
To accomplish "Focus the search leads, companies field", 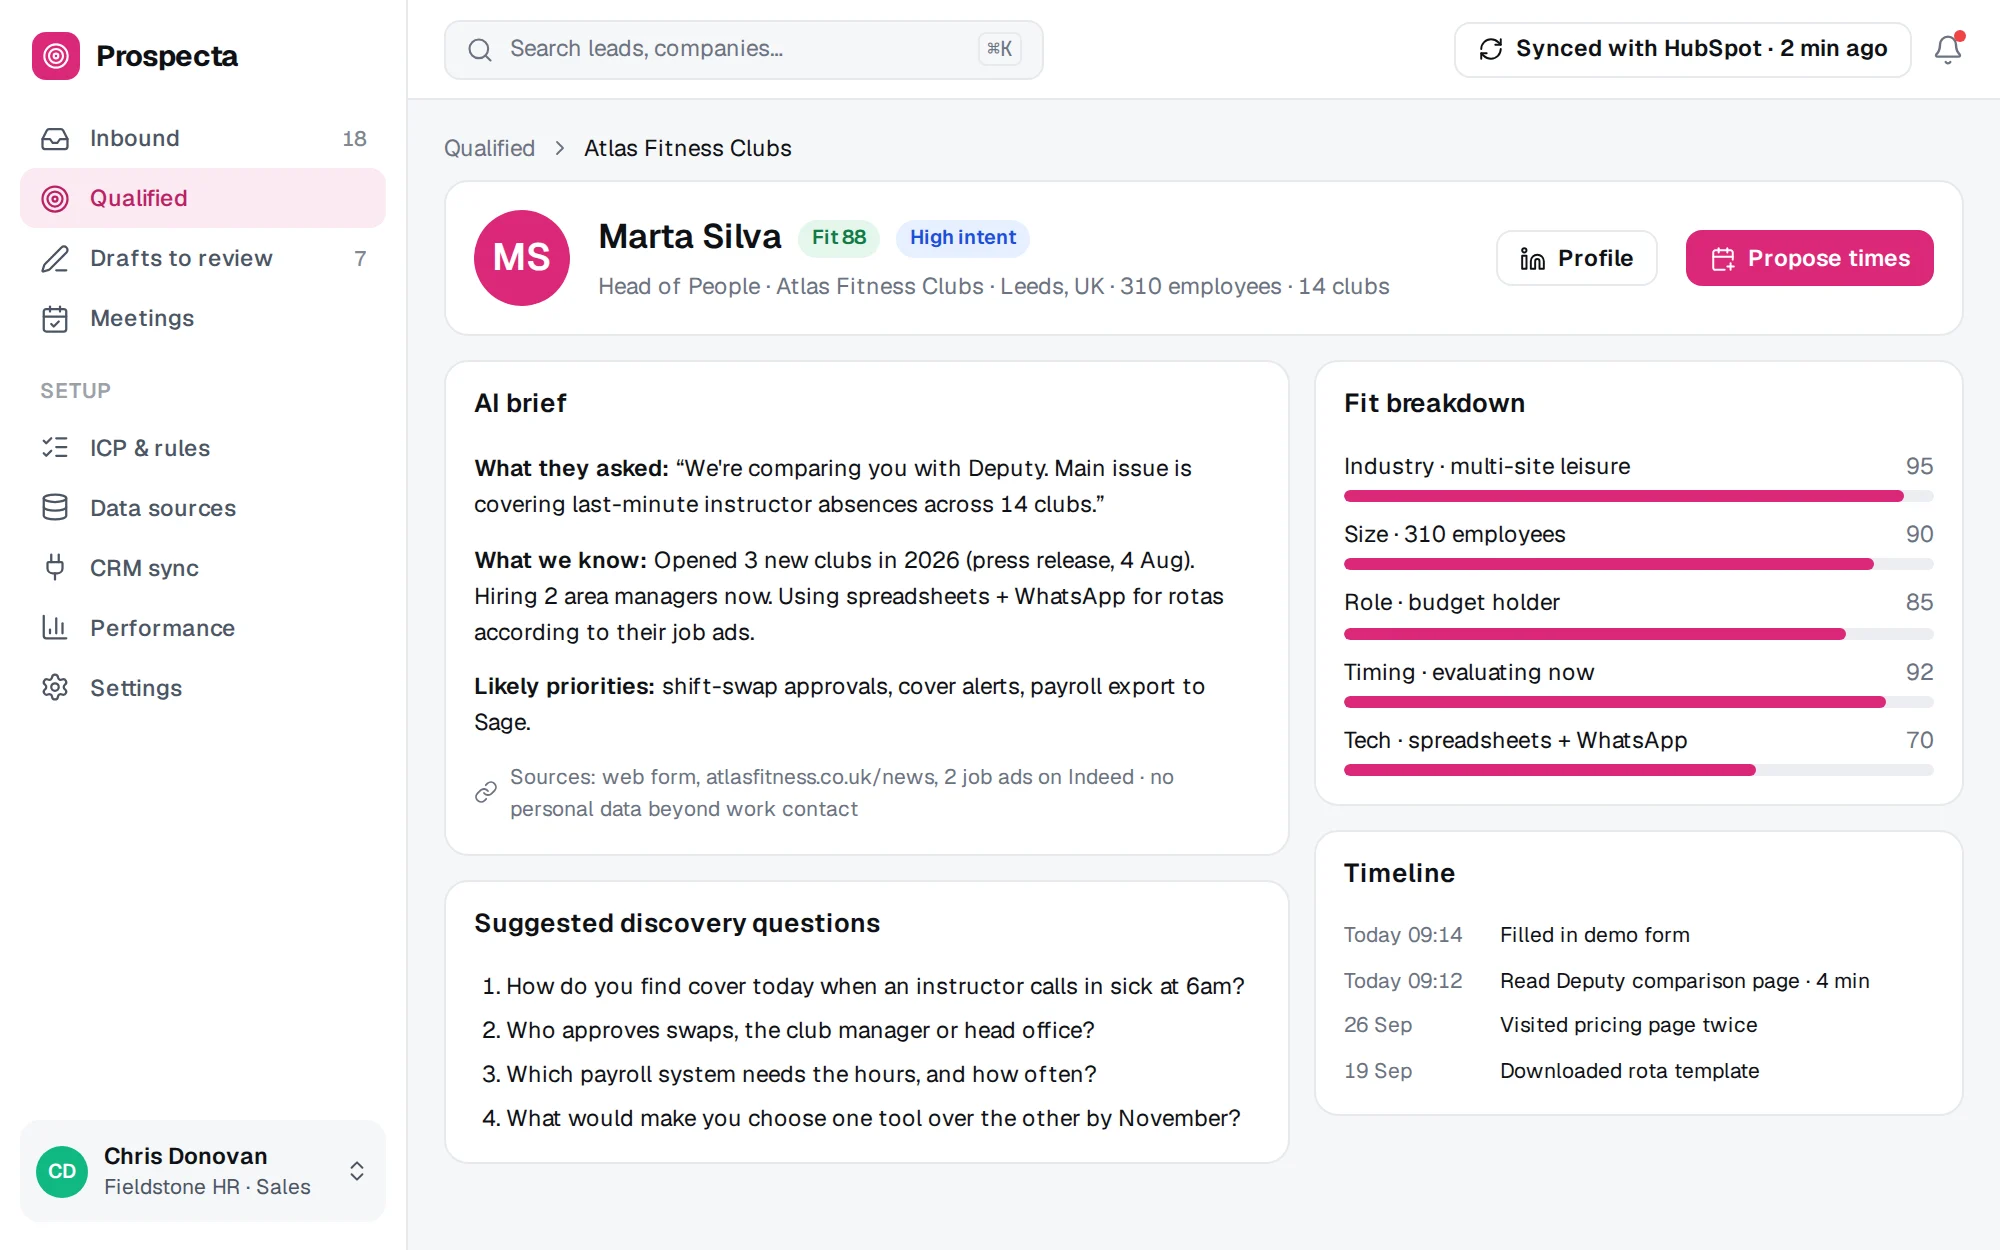I will coord(744,49).
